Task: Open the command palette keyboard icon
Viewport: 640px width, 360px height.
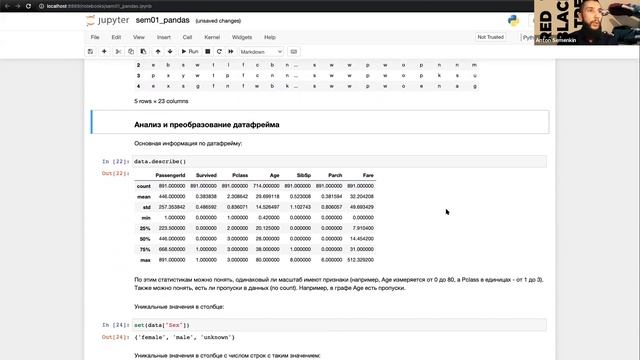Action: [x=293, y=51]
